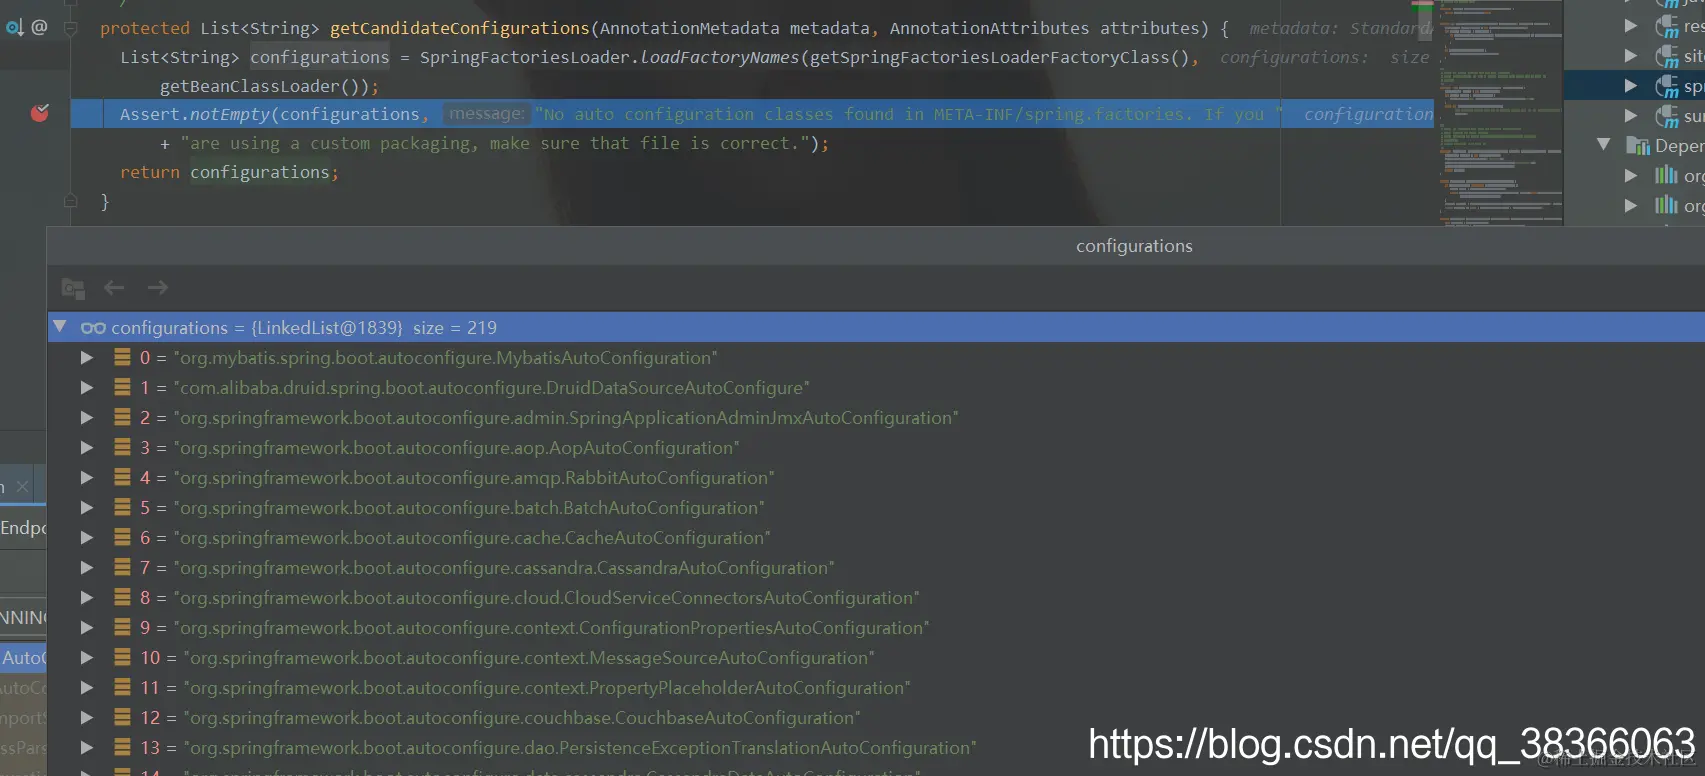Click the Dependencies folder icon in Maven panel
This screenshot has height=776, width=1705.
[x=1638, y=146]
